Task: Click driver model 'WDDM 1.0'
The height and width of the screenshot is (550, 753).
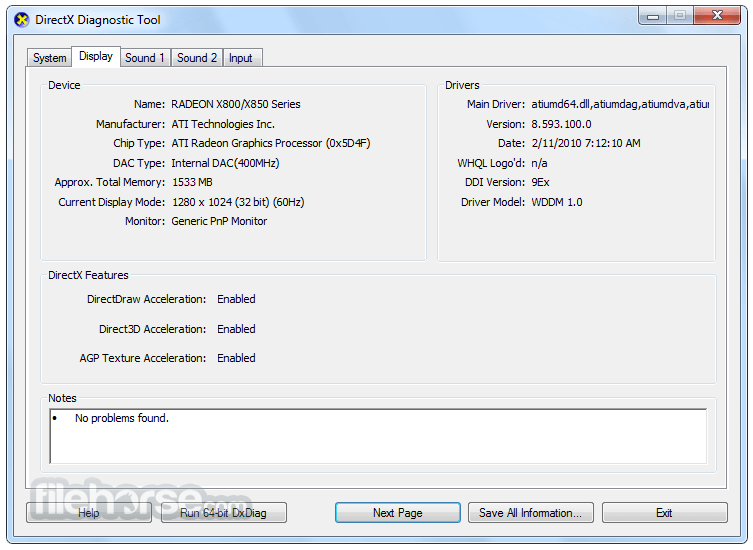Action: 557,202
